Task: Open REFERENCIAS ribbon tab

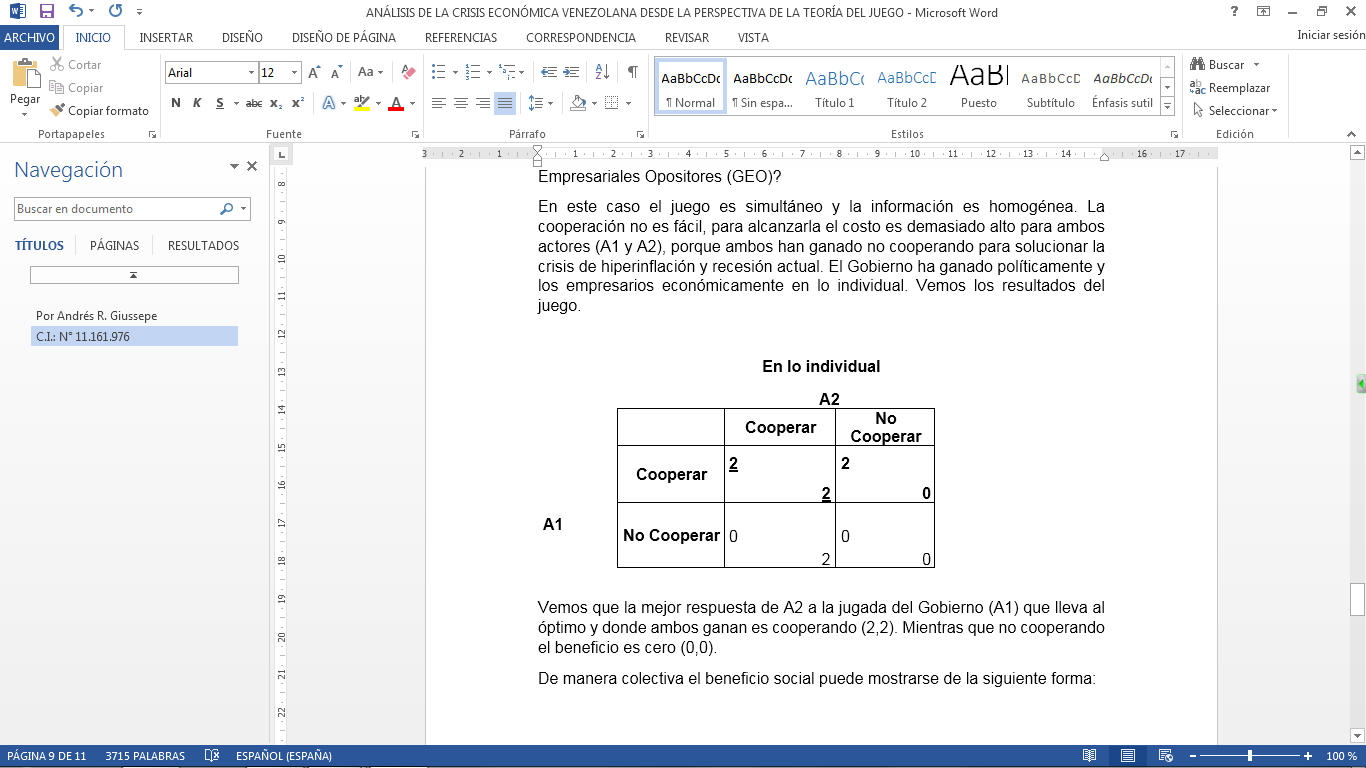Action: coord(461,38)
